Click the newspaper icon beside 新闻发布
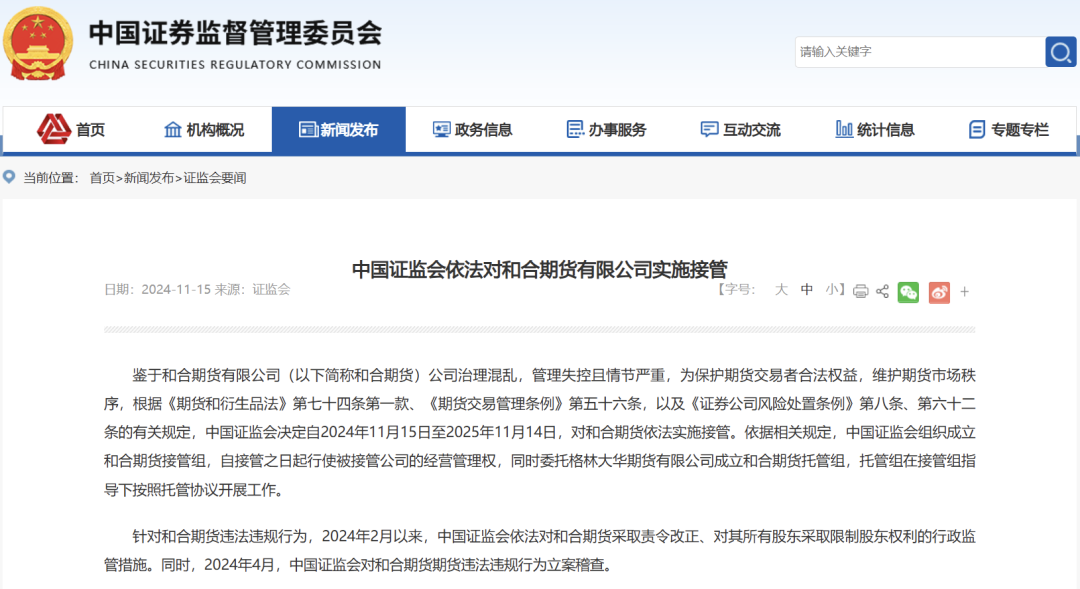Image resolution: width=1080 pixels, height=589 pixels. pyautogui.click(x=308, y=130)
